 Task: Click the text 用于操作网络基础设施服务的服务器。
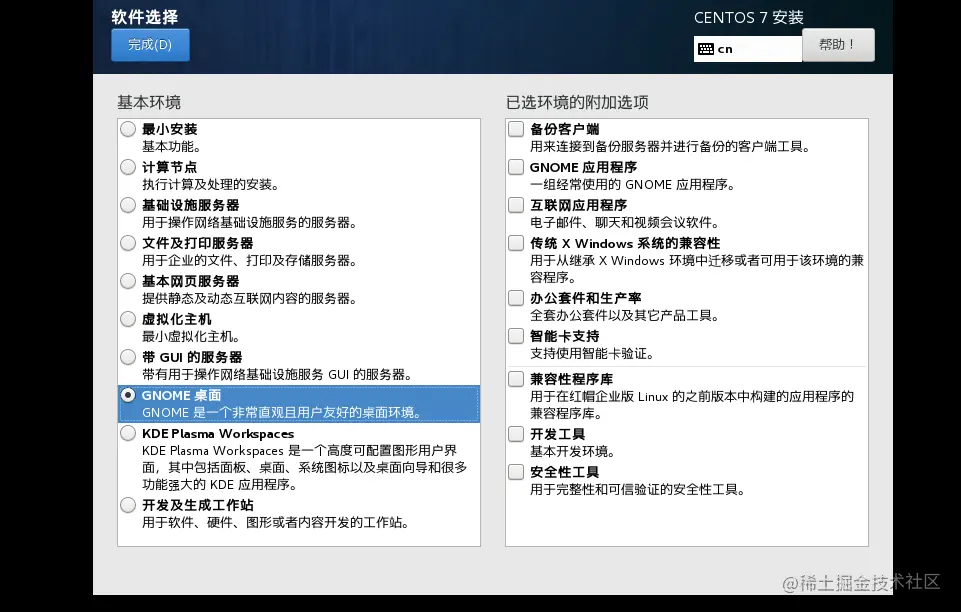click(249, 223)
